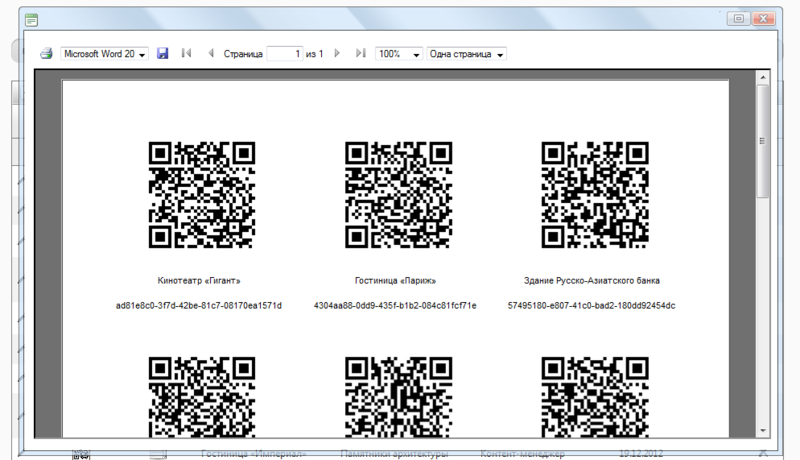The image size is (800, 460).
Task: Click Контент-менеджер in the background window
Action: point(522,453)
